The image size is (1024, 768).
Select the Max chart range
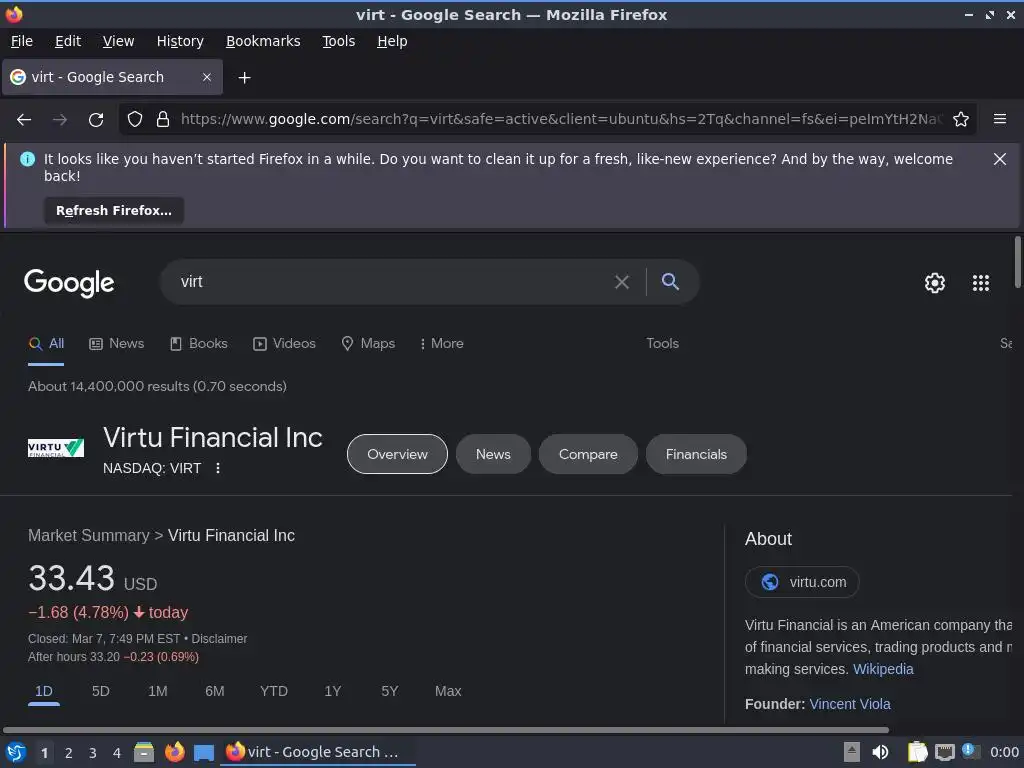(x=448, y=691)
